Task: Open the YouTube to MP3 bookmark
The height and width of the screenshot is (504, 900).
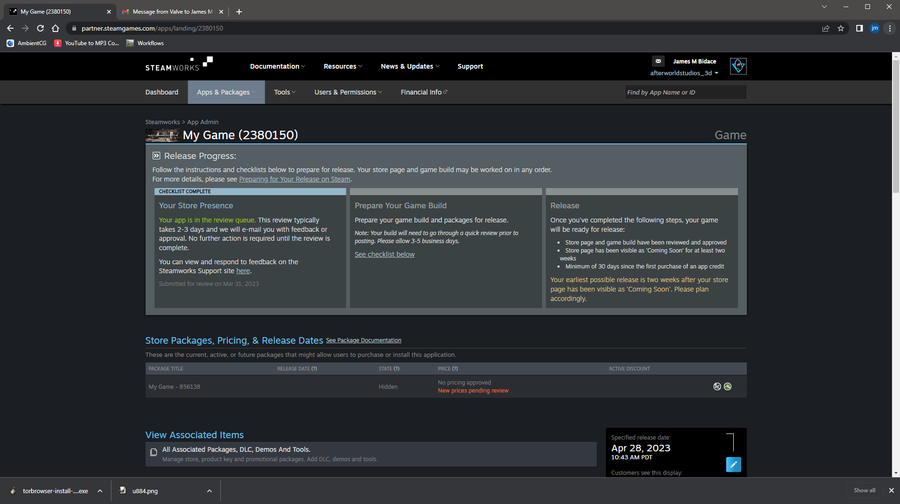Action: coord(86,43)
